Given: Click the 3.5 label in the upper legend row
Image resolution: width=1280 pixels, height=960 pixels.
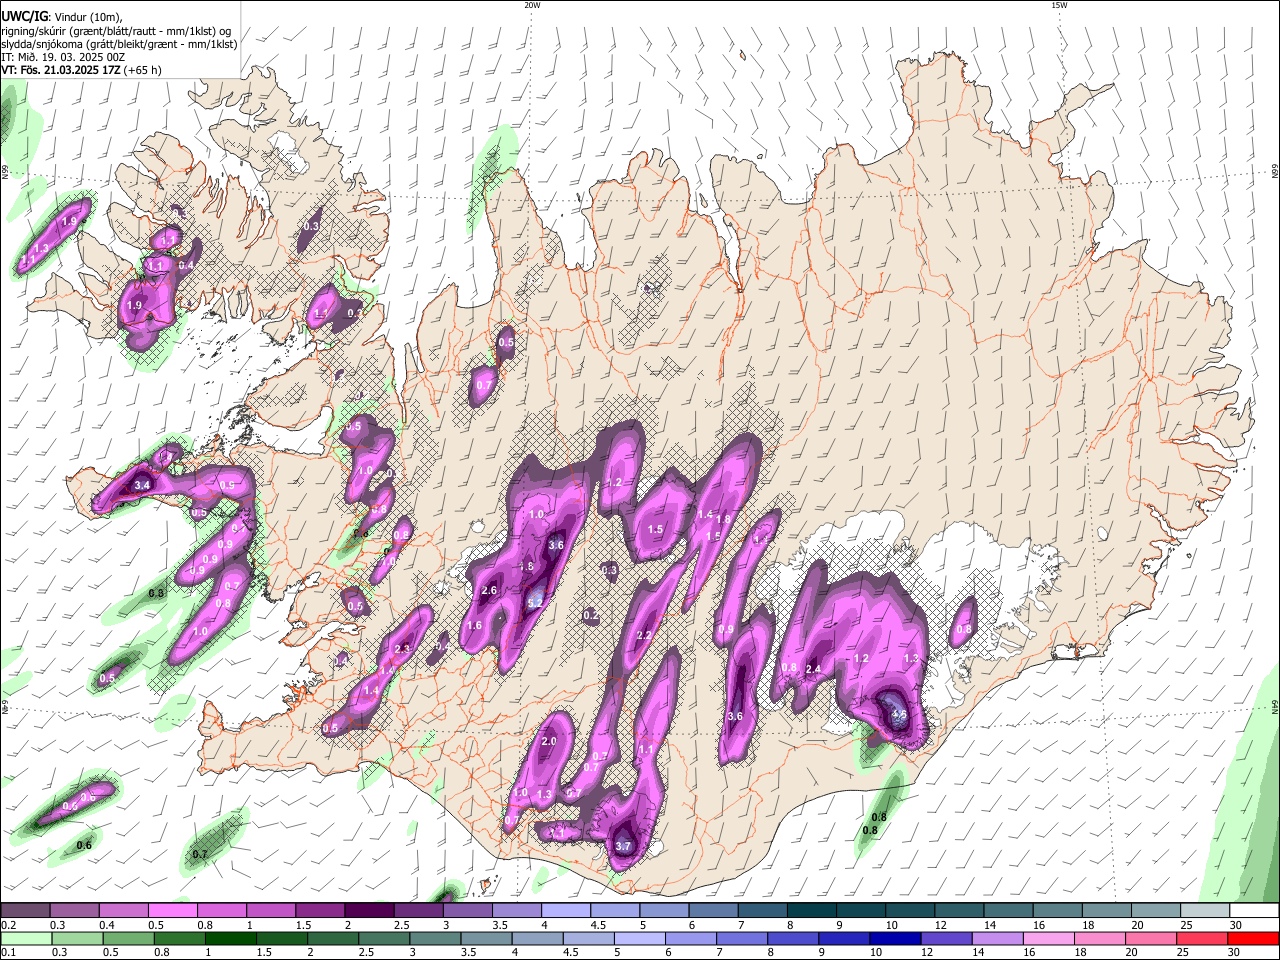Looking at the screenshot, I should (x=499, y=925).
